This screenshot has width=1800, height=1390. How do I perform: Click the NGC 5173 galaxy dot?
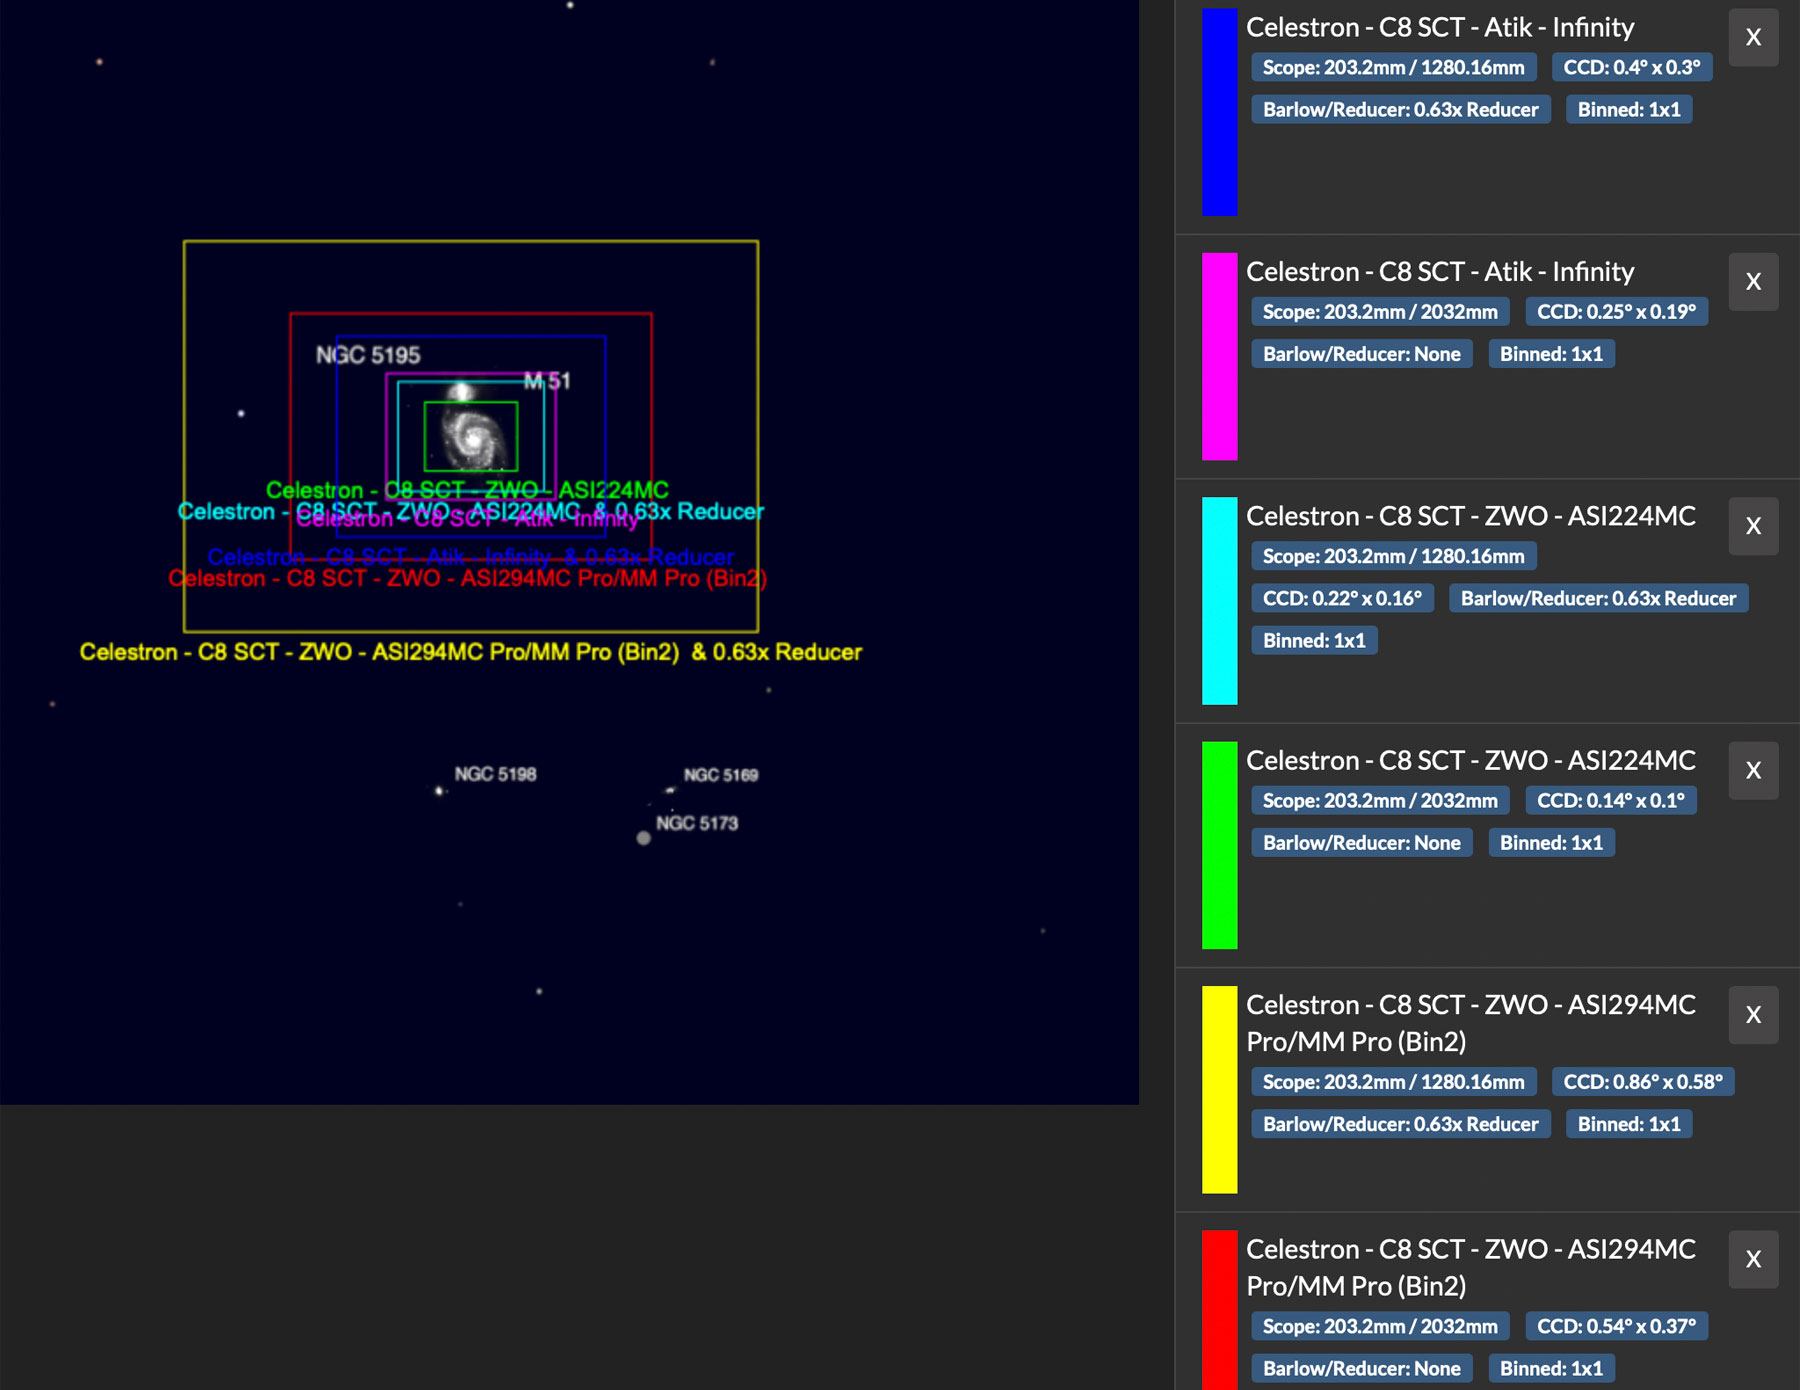coord(644,838)
